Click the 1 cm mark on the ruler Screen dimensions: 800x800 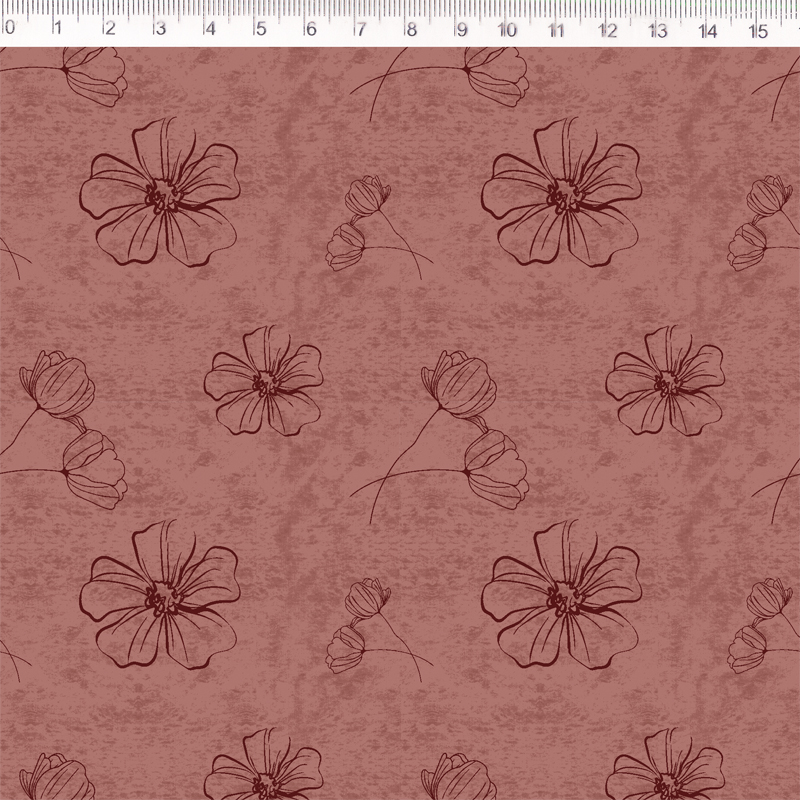(x=58, y=30)
